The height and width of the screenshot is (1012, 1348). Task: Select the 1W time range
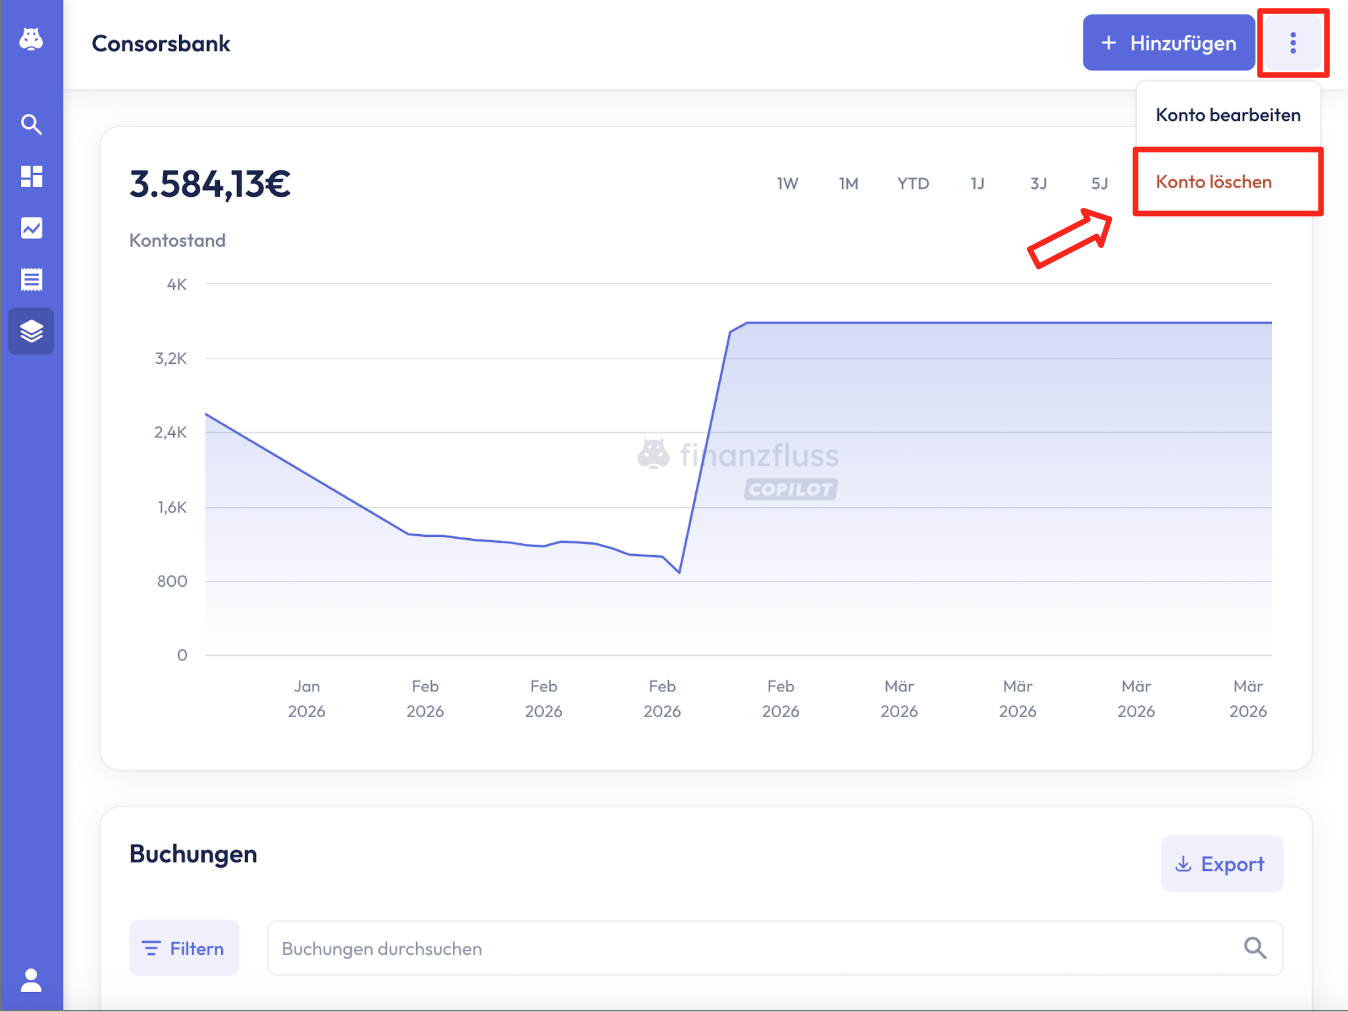[788, 184]
